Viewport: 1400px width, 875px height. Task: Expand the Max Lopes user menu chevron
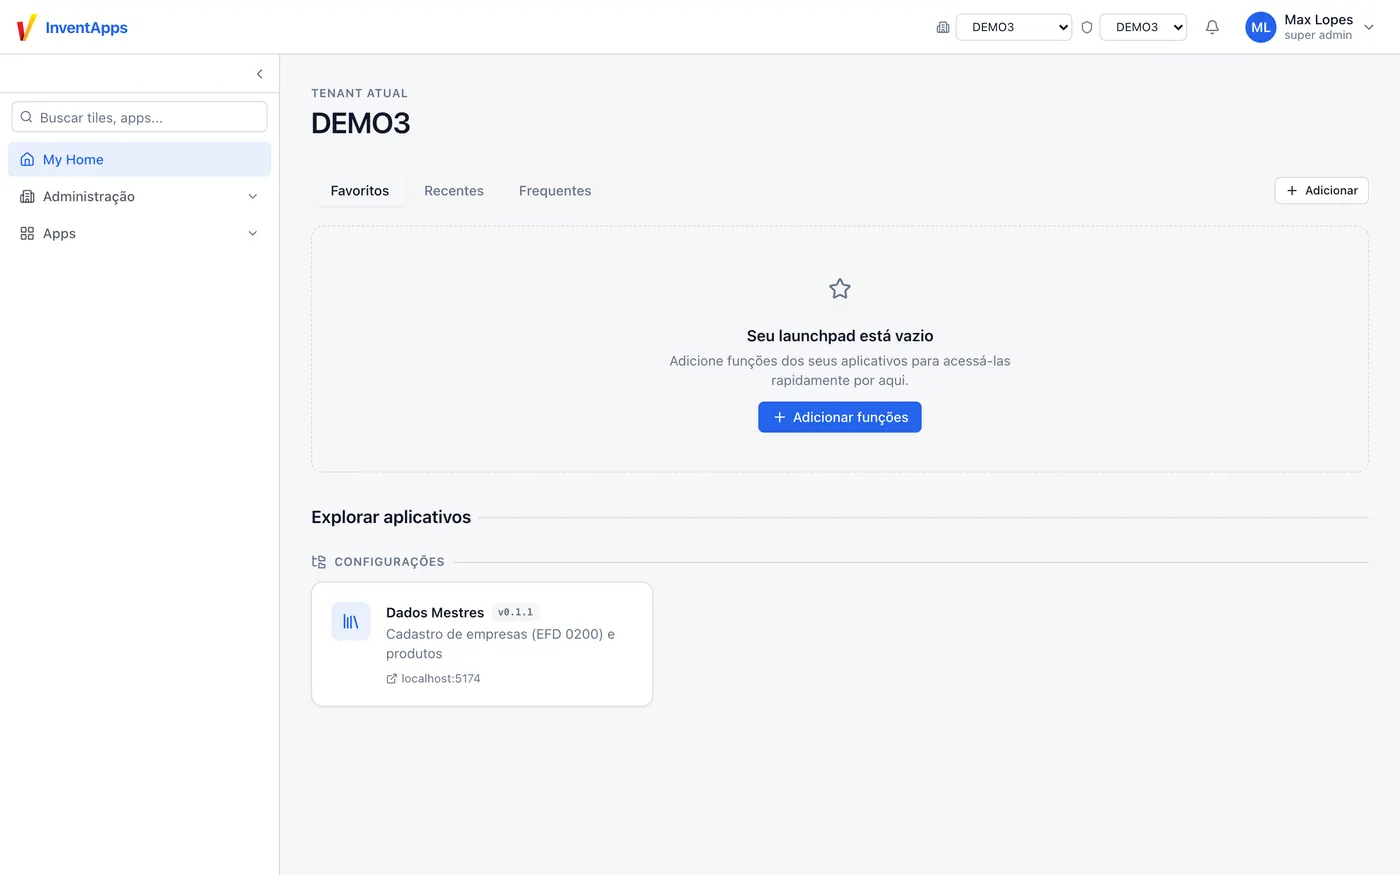pyautogui.click(x=1369, y=27)
